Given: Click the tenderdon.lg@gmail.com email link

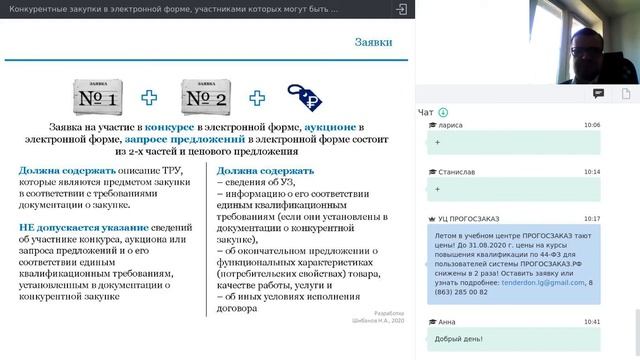Looking at the screenshot, I should tap(542, 282).
